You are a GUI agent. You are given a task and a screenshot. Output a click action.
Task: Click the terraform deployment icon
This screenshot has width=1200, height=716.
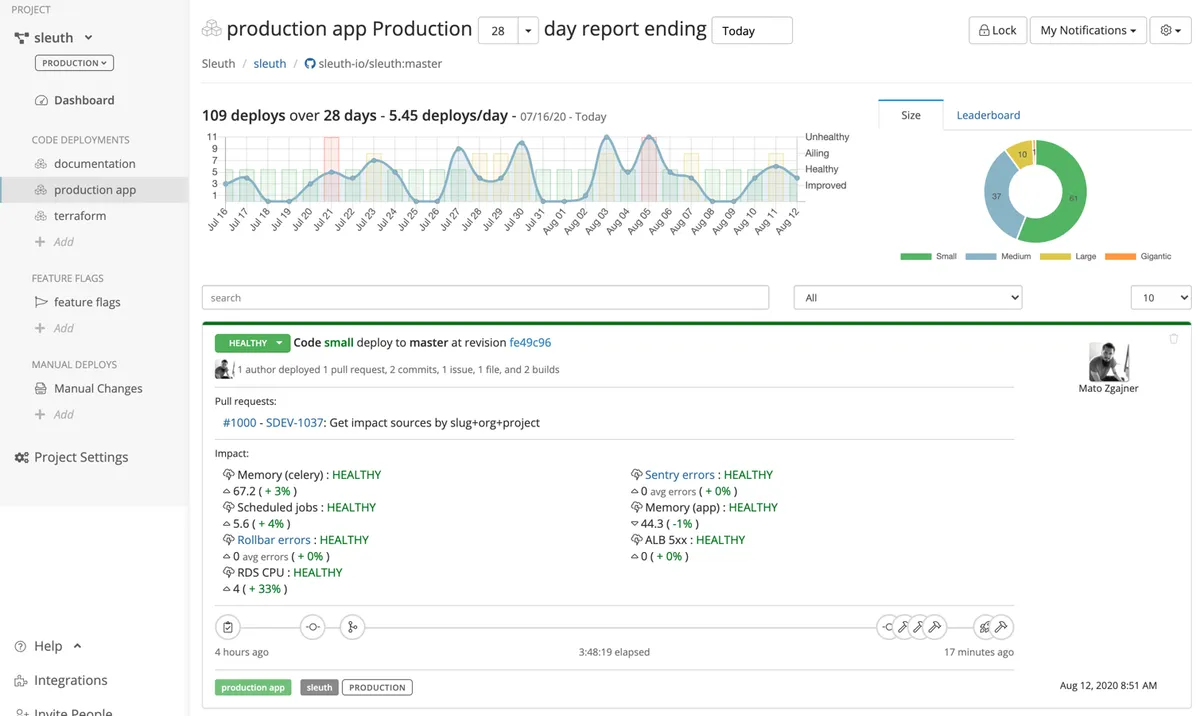click(x=41, y=216)
